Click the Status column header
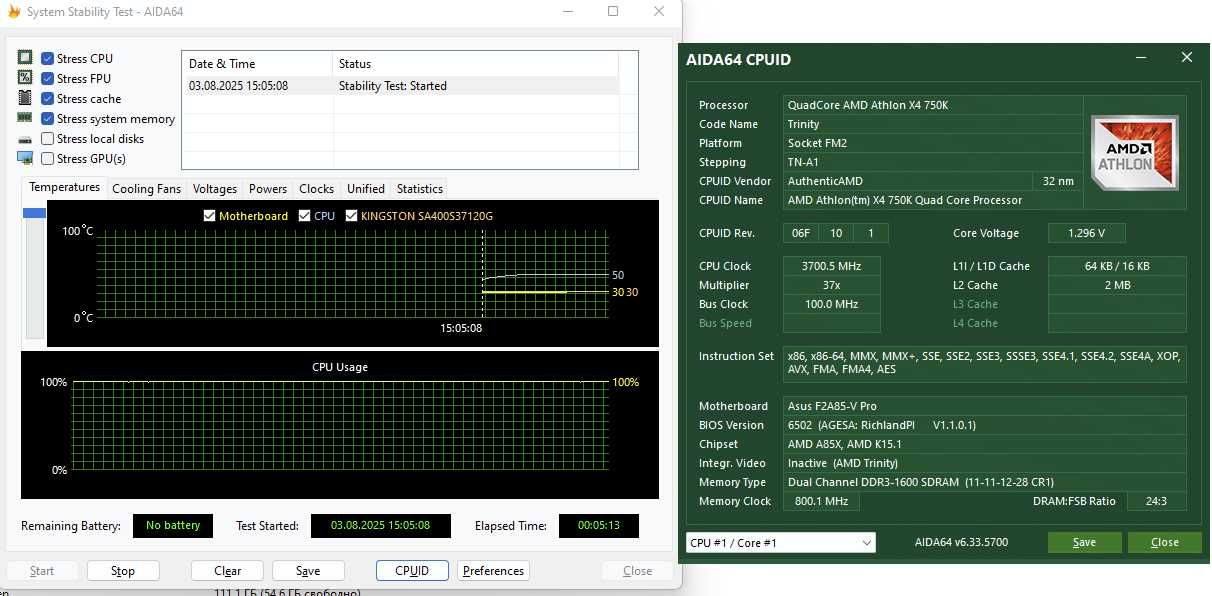1212x596 pixels. click(x=476, y=64)
